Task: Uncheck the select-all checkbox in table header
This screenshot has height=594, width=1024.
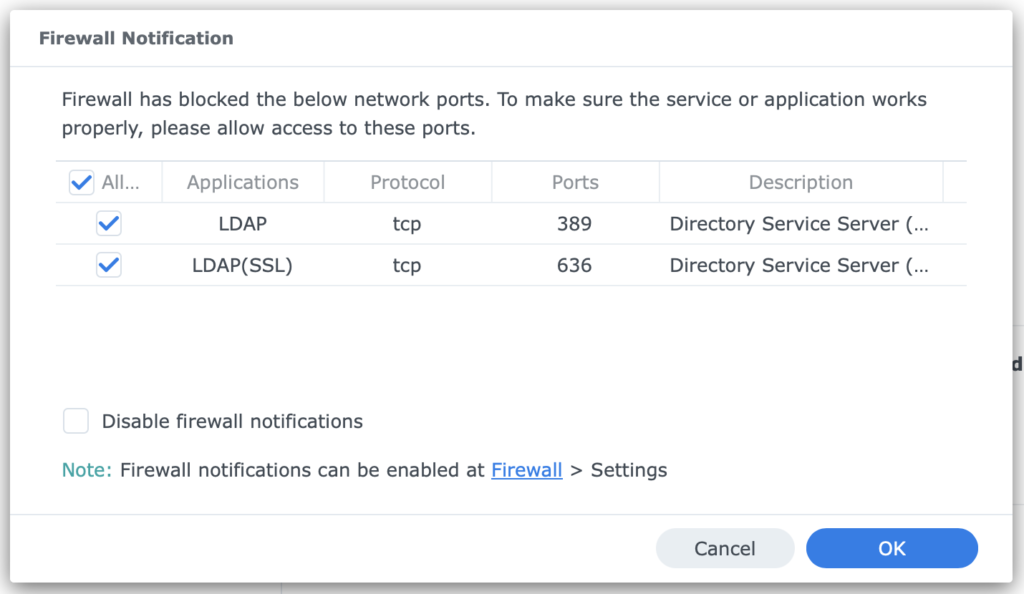Action: (x=81, y=181)
